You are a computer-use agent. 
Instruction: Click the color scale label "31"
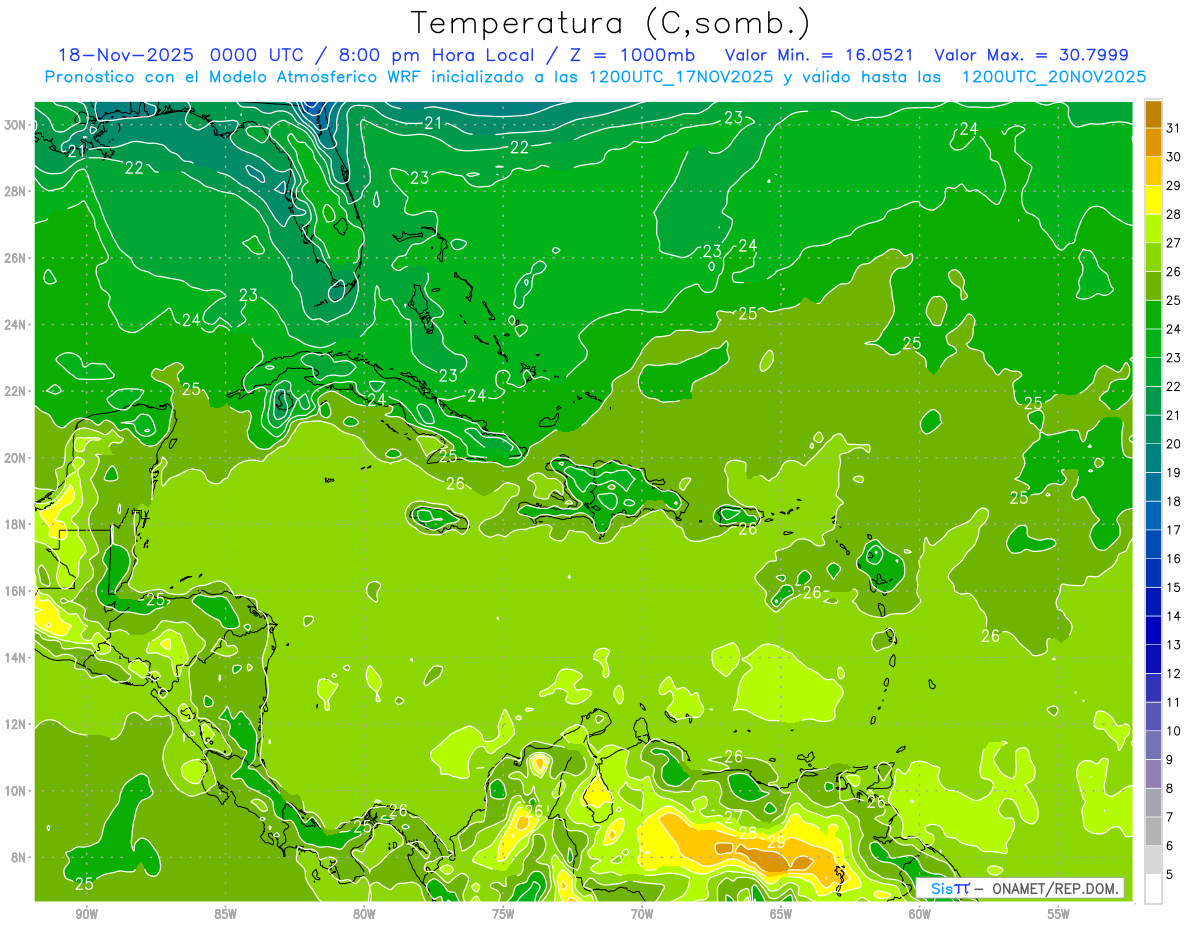pos(1174,128)
